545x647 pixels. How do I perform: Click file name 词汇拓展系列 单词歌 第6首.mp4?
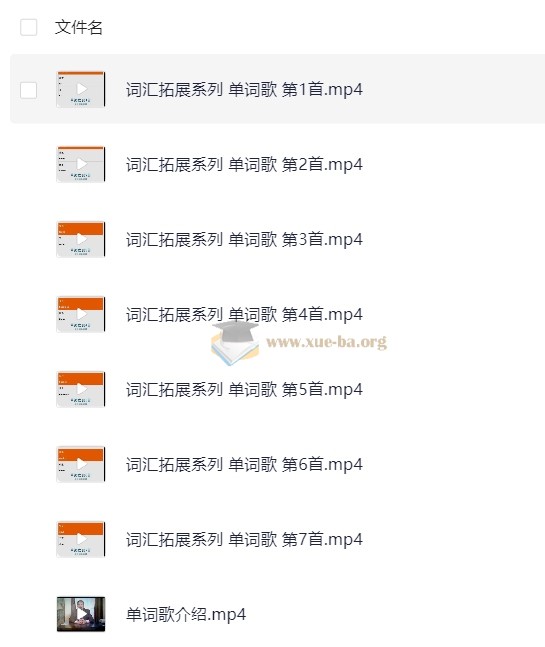244,465
